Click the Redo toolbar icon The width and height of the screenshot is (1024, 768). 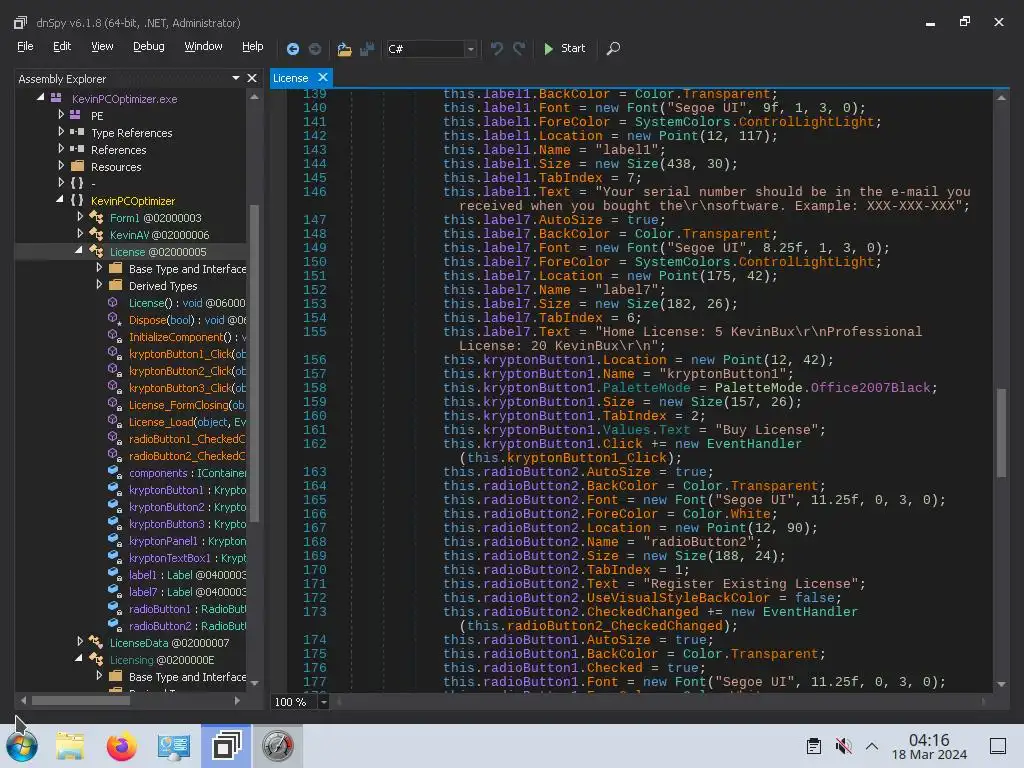pyautogui.click(x=519, y=48)
